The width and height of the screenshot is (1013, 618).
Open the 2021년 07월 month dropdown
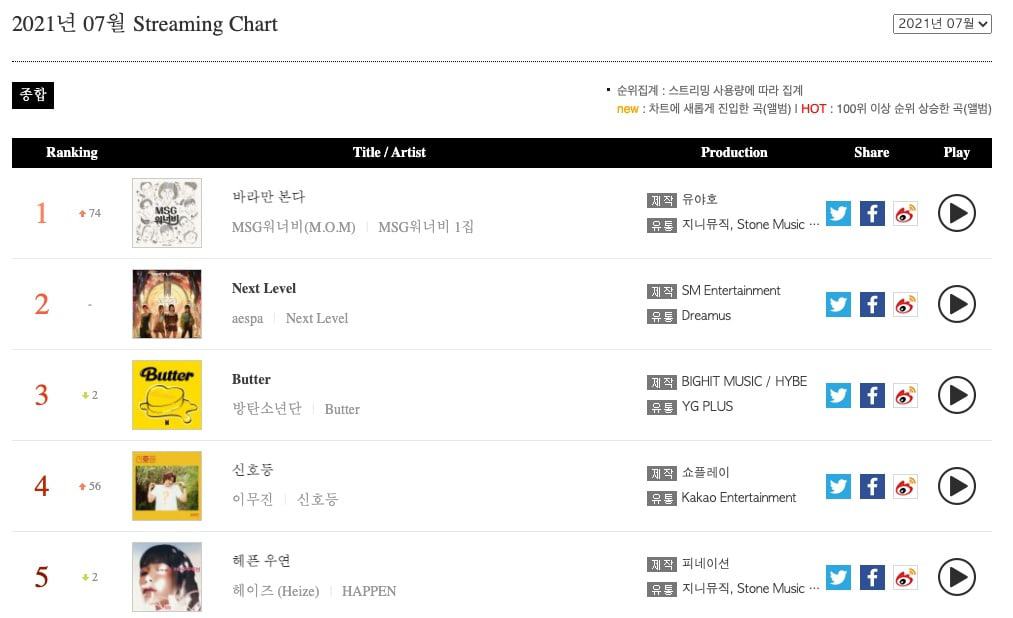[942, 23]
